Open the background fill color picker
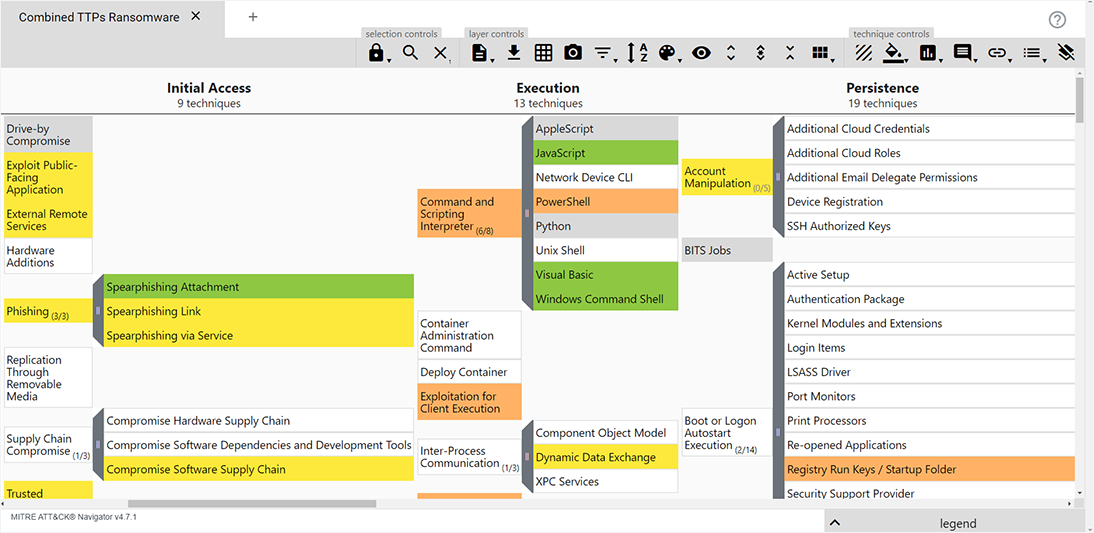 coord(895,53)
